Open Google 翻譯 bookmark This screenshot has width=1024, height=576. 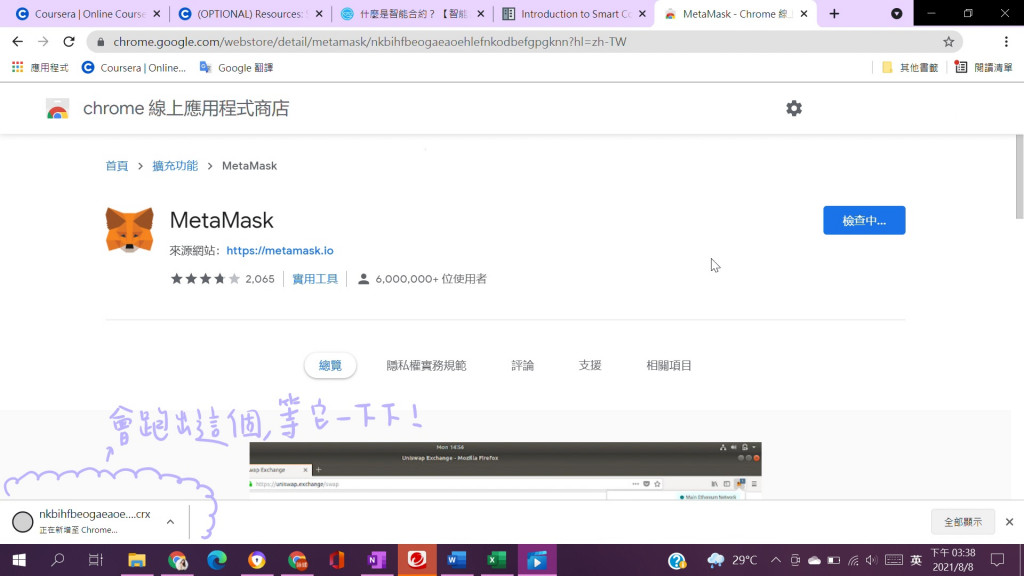coord(236,67)
